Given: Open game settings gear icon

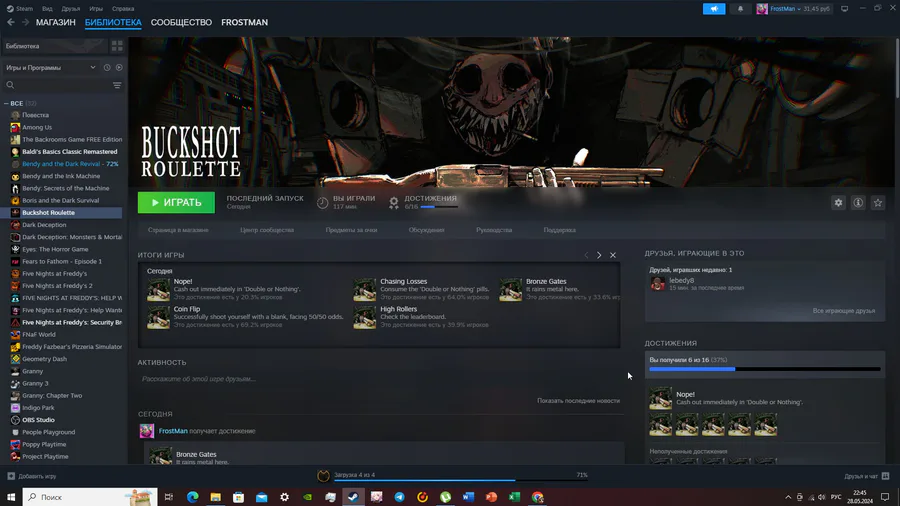Looking at the screenshot, I should click(x=839, y=203).
